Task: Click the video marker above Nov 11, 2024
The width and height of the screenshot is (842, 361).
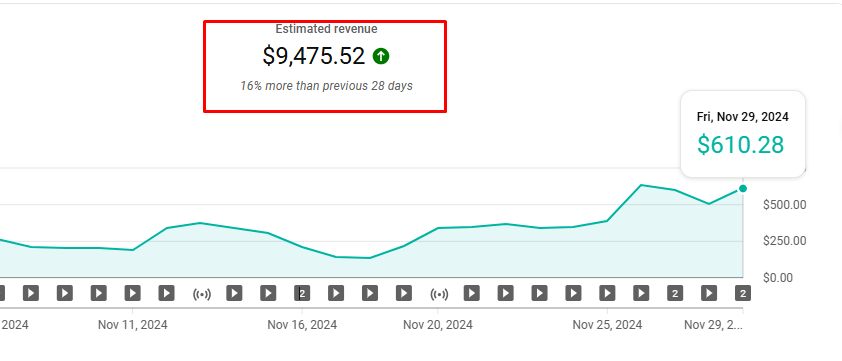Action: [x=133, y=293]
